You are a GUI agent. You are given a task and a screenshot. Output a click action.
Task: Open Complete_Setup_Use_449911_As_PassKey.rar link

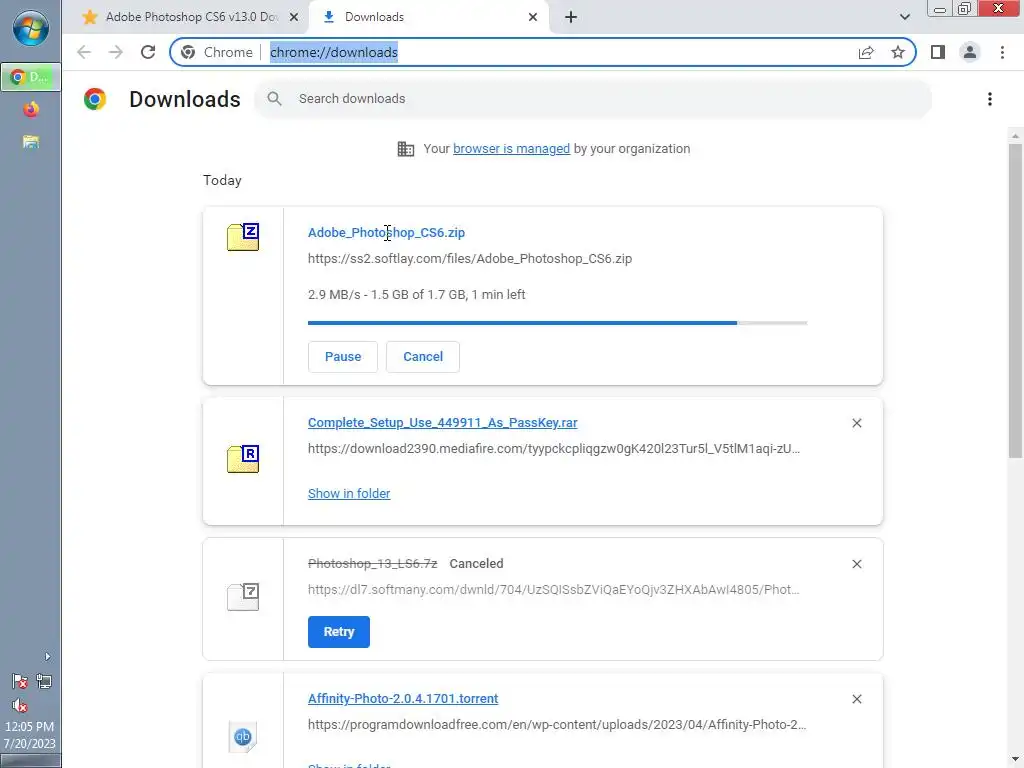click(x=443, y=423)
